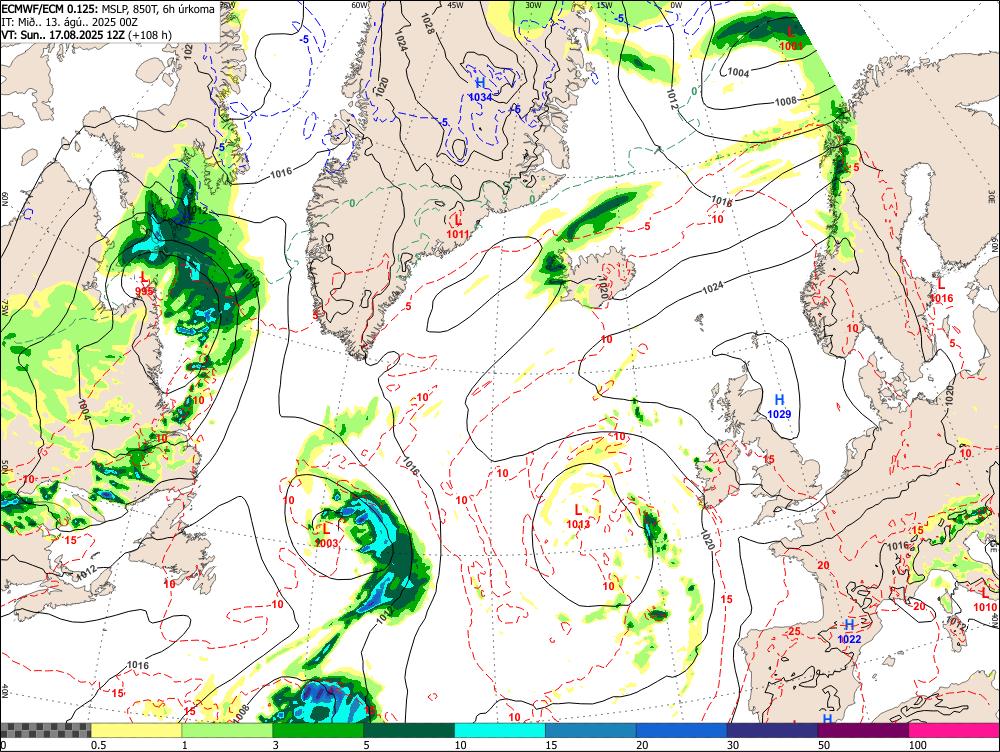Click the cyan 10–15 legend swatch
Screen dimensions: 1000x752
pyautogui.click(x=500, y=730)
